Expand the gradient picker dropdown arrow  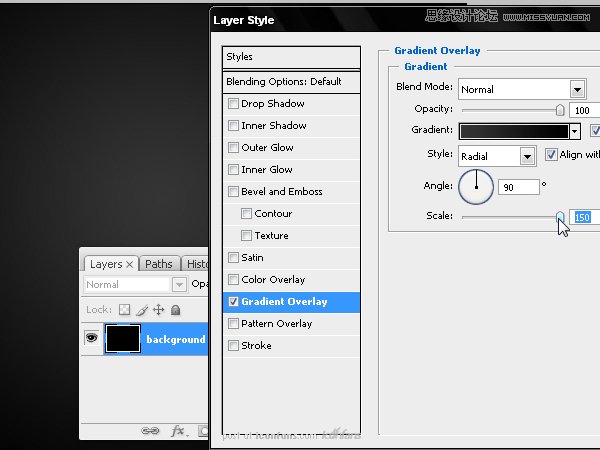point(574,131)
